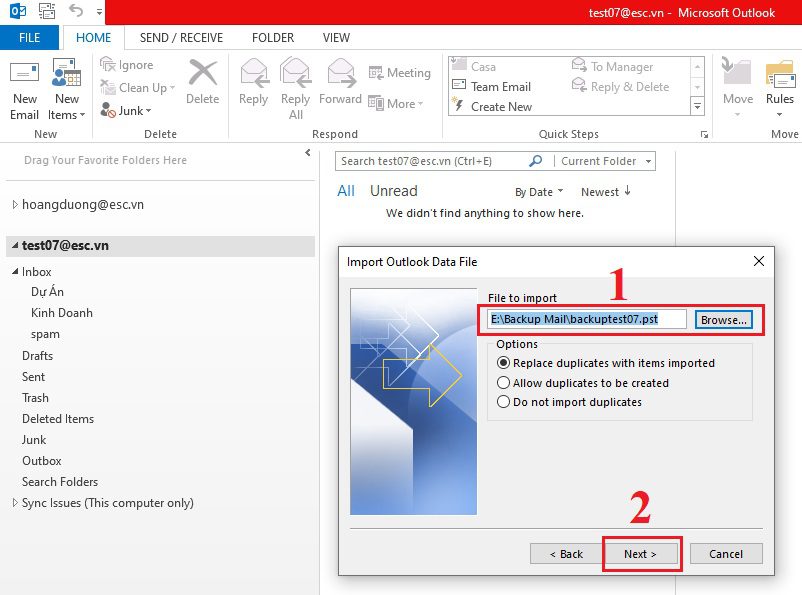Click the Send/Receive All Folders quick icon
Viewport: 802px width, 595px height.
coord(47,11)
